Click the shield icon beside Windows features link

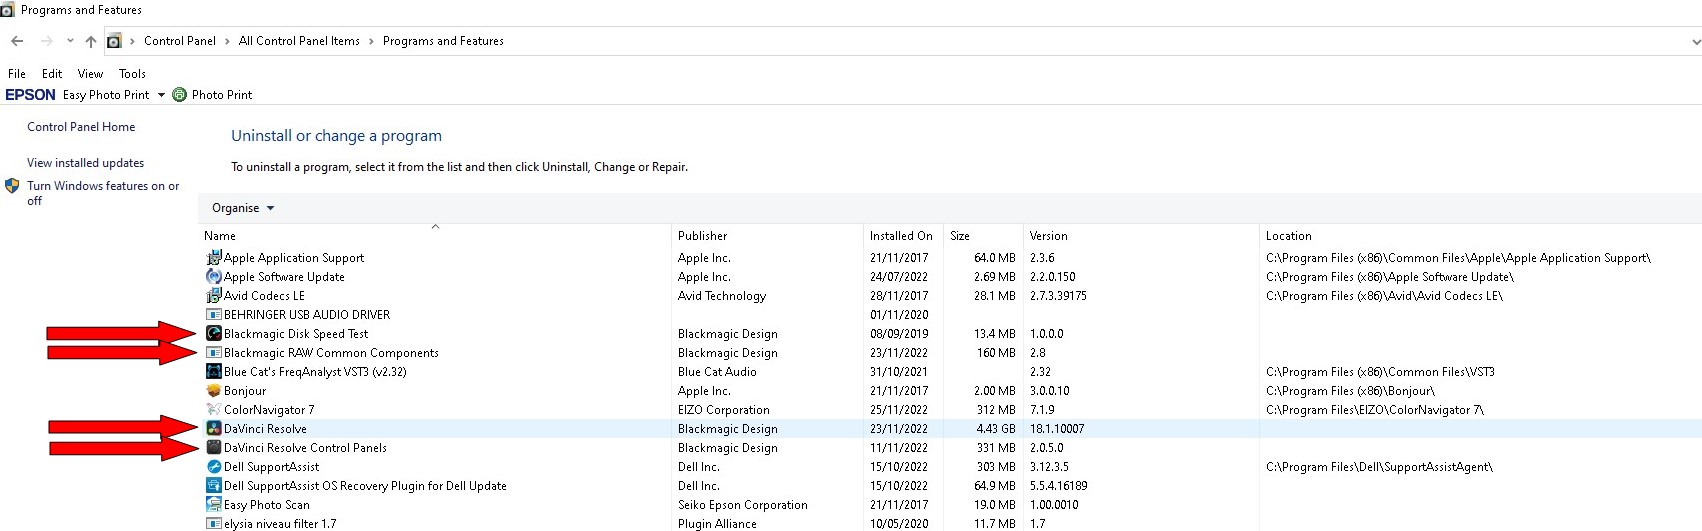(x=12, y=186)
